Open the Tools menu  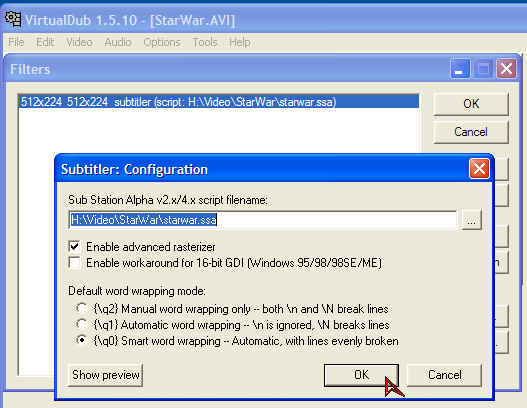point(205,42)
